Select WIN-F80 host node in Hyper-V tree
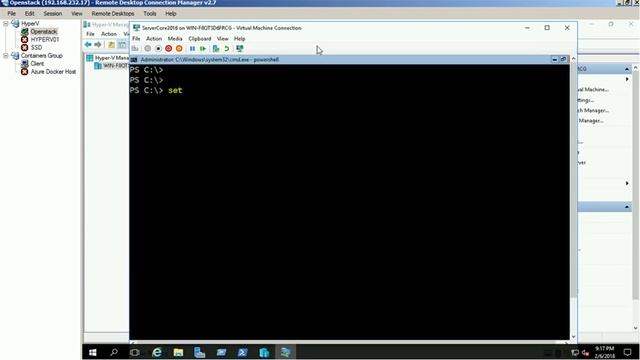640x360 pixels. click(116, 66)
